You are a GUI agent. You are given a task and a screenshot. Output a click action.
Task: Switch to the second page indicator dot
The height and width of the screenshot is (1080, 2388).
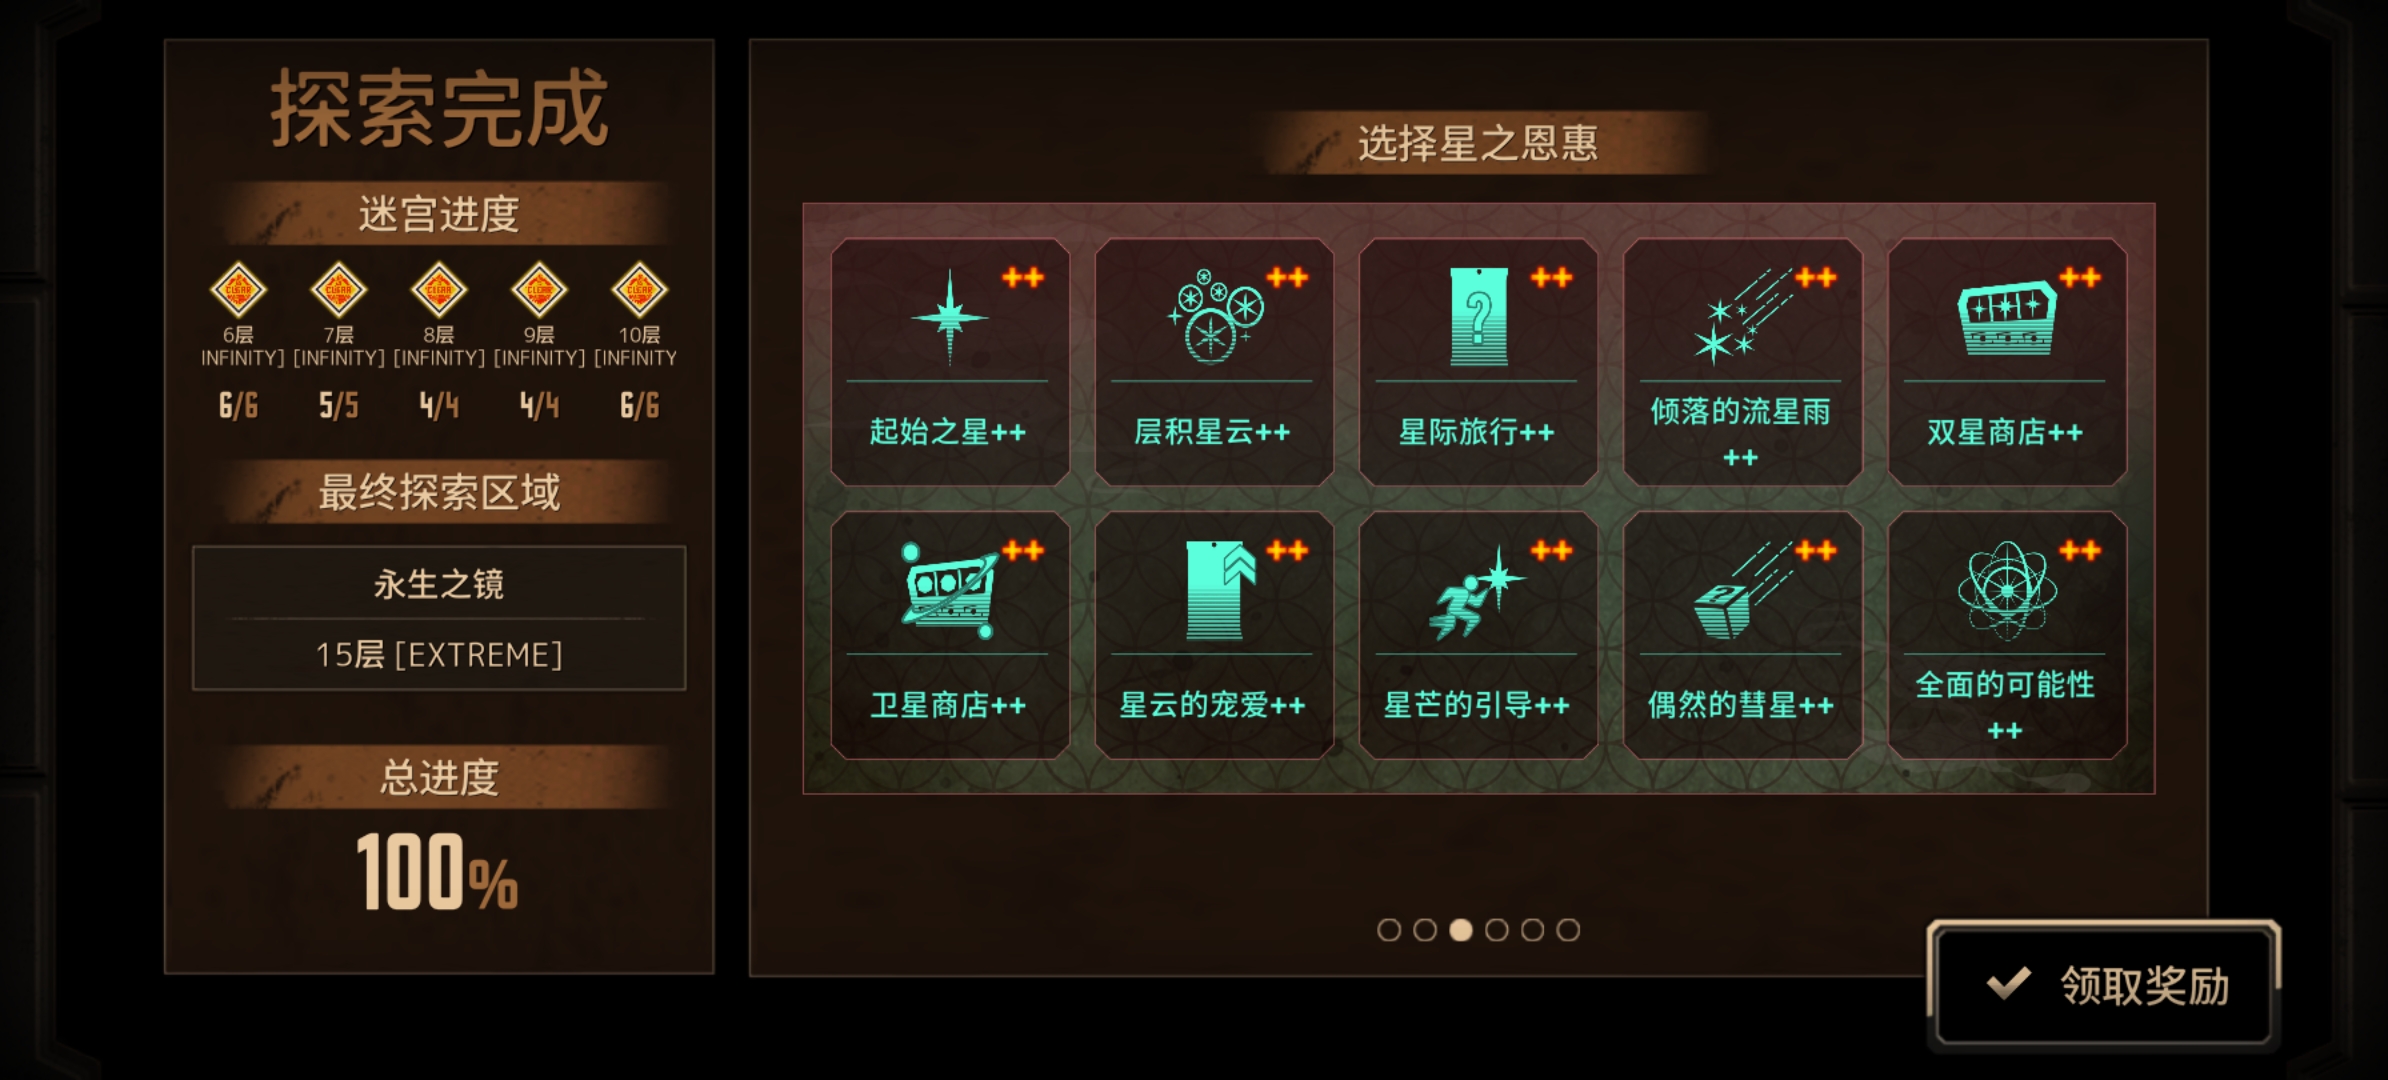[1425, 930]
